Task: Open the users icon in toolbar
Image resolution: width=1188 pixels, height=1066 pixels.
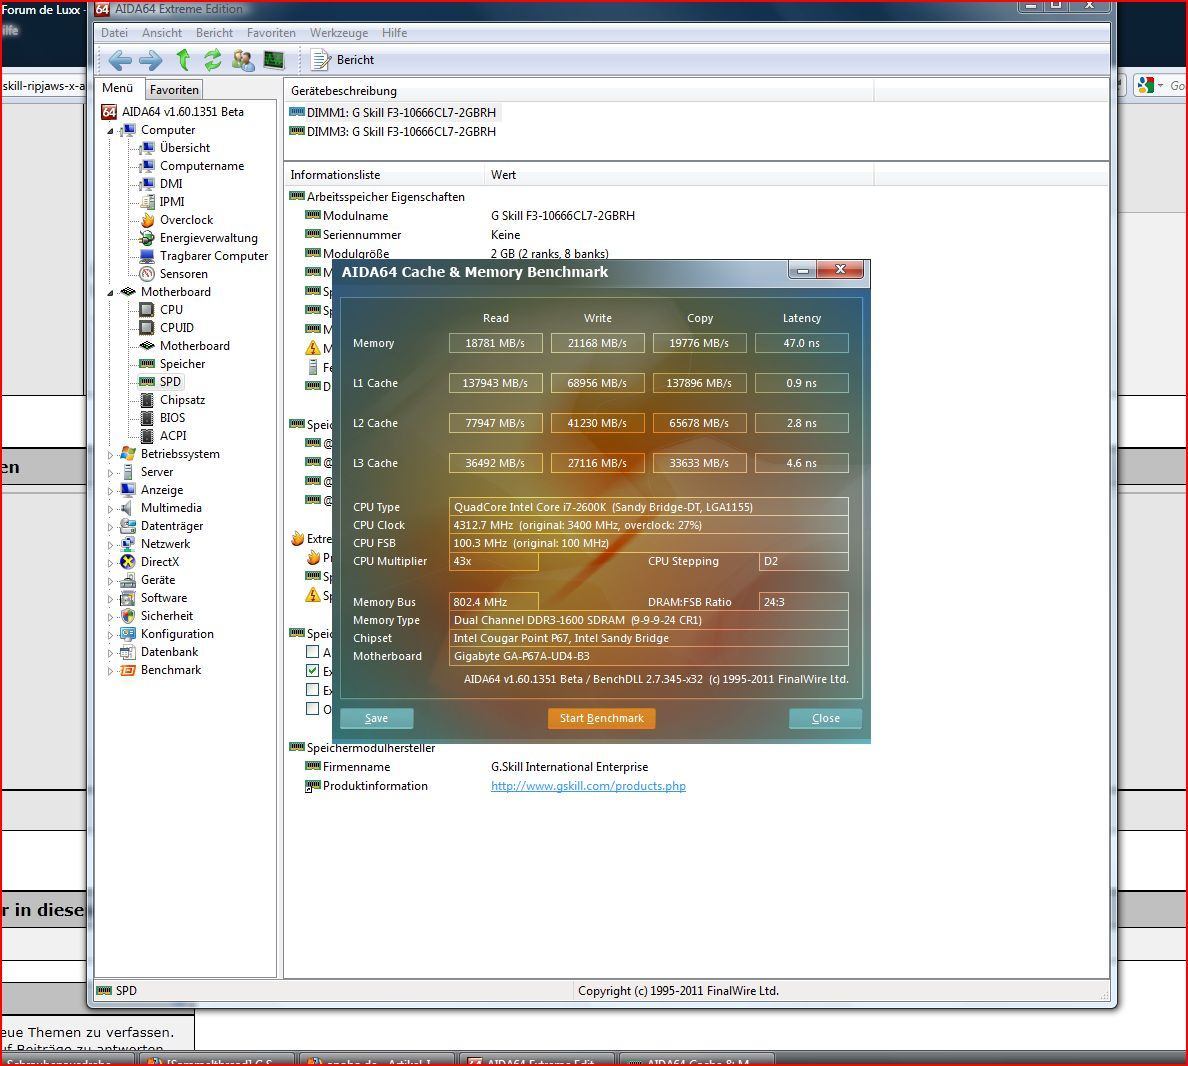Action: 243,60
